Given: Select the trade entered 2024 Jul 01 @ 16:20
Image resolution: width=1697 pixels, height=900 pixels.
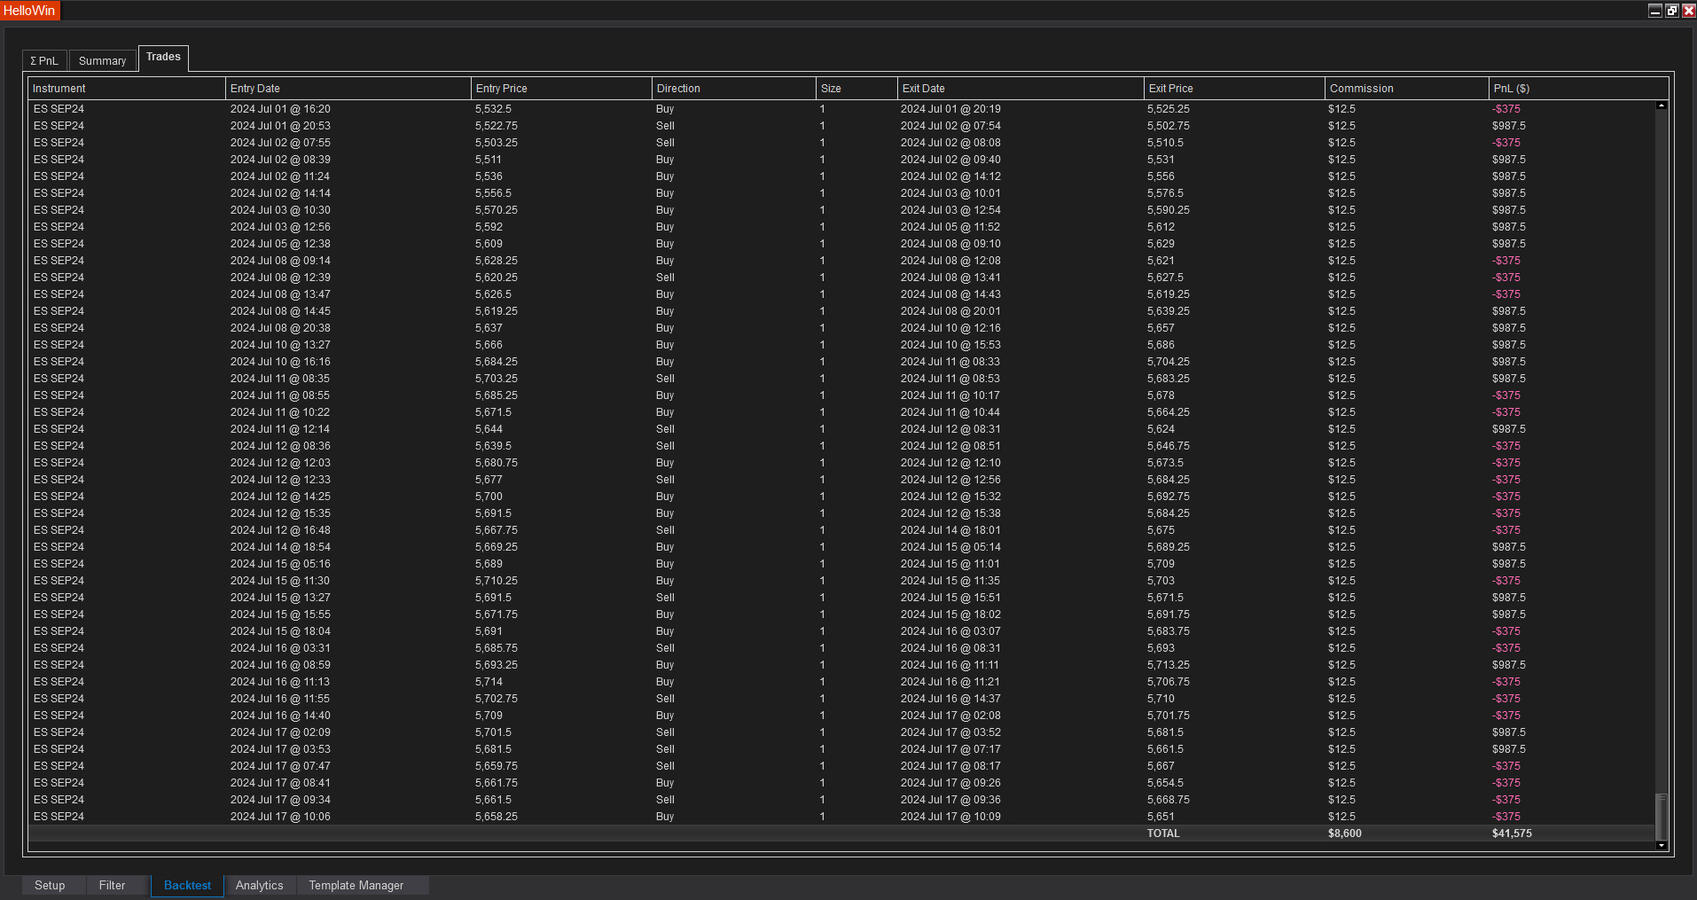Looking at the screenshot, I should (280, 109).
